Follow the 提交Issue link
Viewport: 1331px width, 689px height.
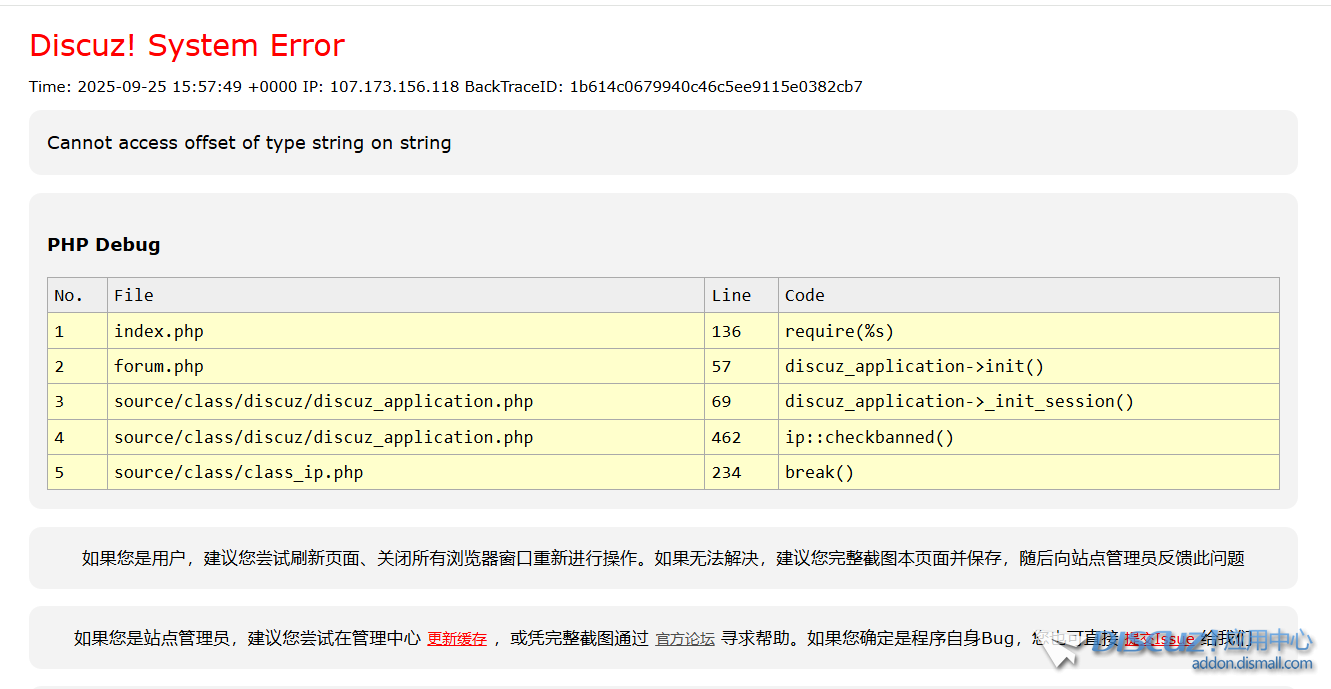coord(1160,639)
